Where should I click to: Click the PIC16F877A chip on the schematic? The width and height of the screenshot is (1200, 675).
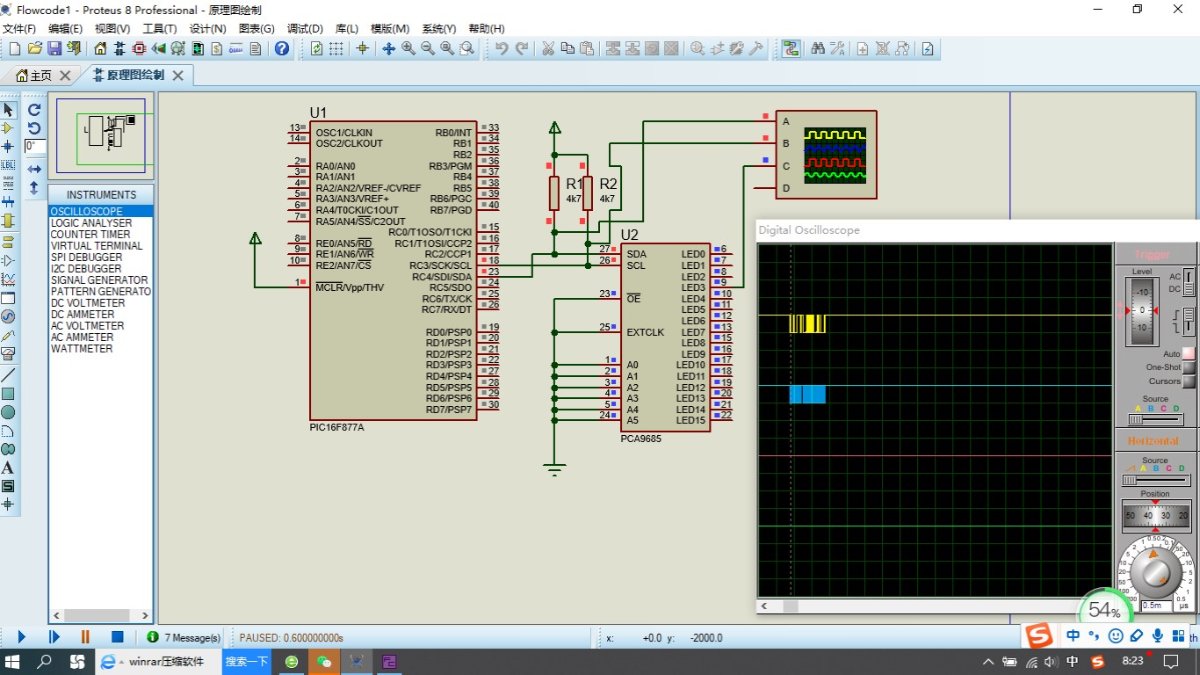coord(393,271)
